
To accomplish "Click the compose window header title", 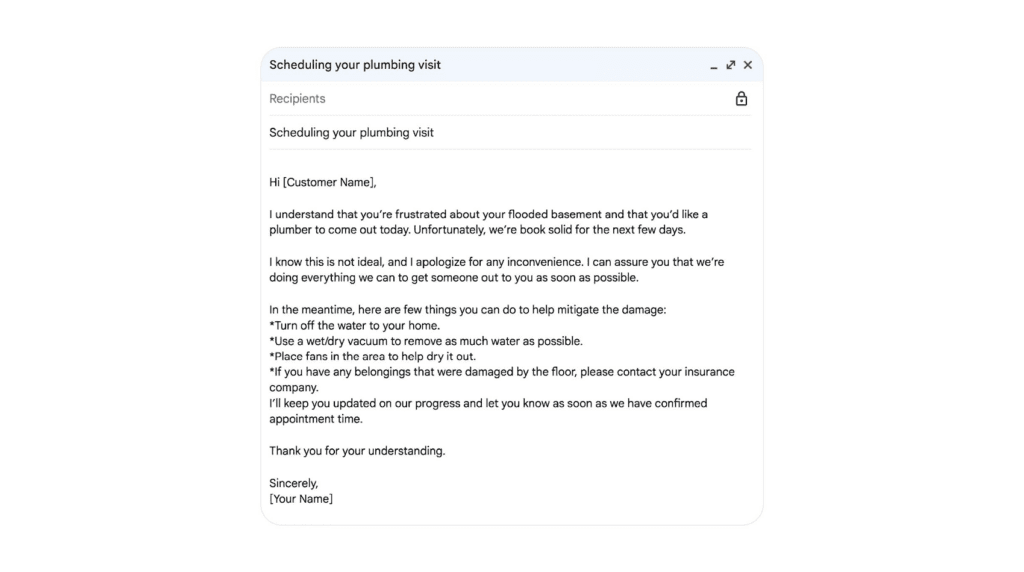I will pyautogui.click(x=355, y=65).
